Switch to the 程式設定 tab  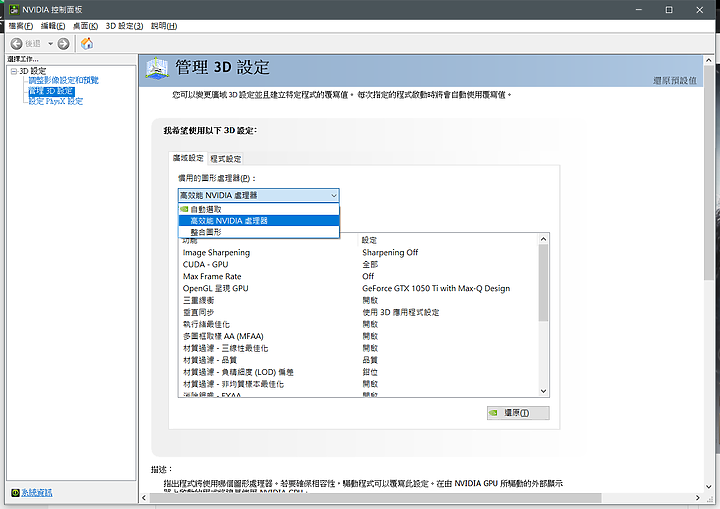click(225, 159)
